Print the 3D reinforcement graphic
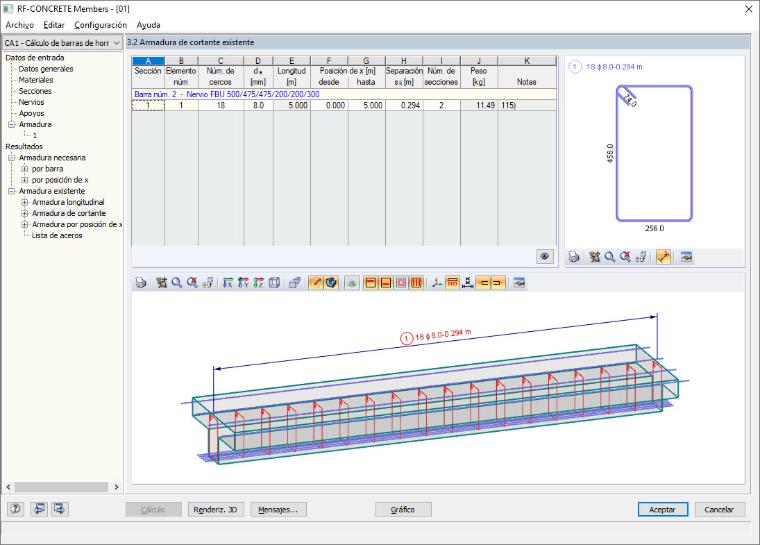Screen dimensions: 760x545 [141, 282]
